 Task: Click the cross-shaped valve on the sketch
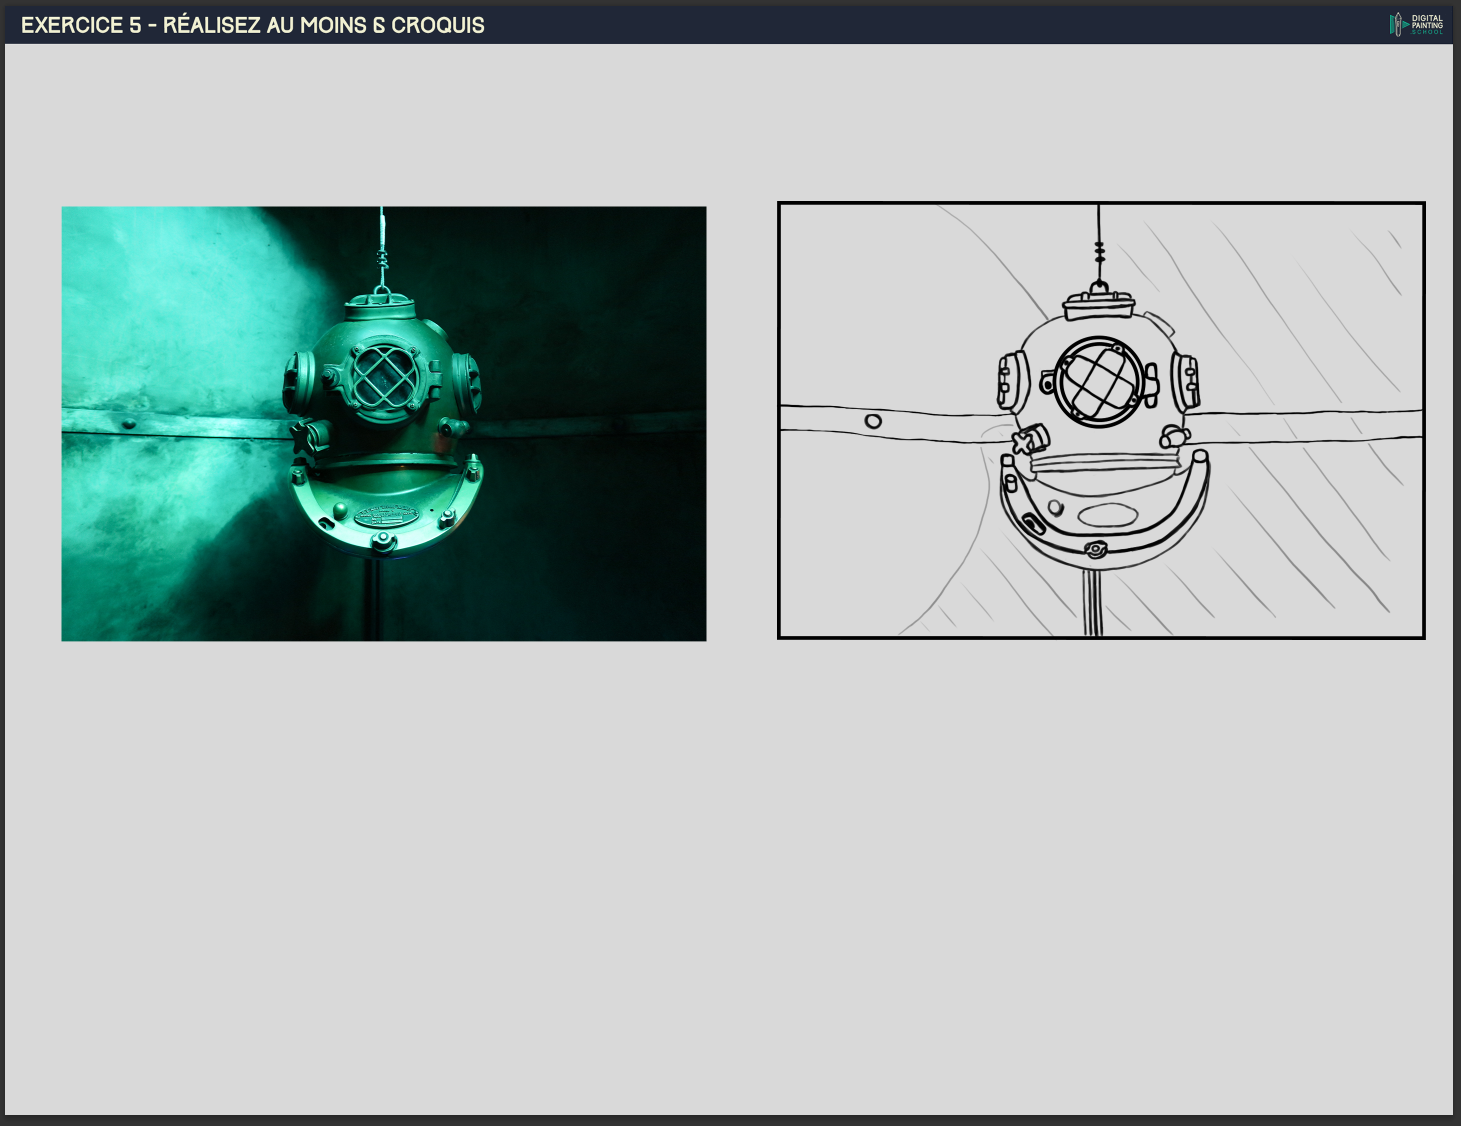[x=1028, y=440]
